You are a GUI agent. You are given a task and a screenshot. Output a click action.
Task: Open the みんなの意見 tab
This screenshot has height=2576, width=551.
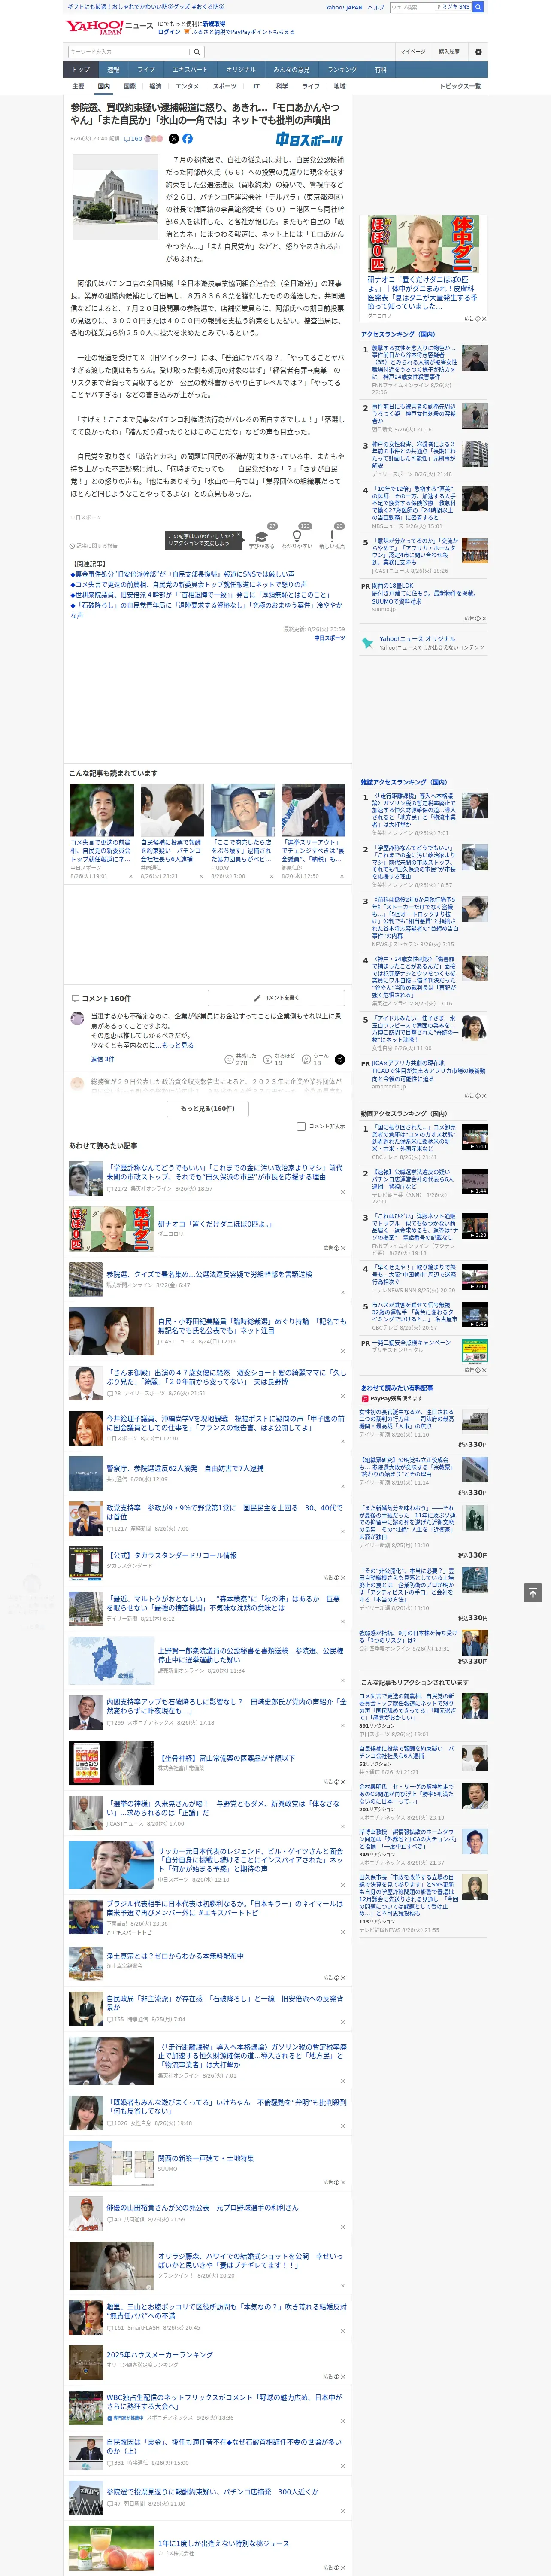[291, 70]
